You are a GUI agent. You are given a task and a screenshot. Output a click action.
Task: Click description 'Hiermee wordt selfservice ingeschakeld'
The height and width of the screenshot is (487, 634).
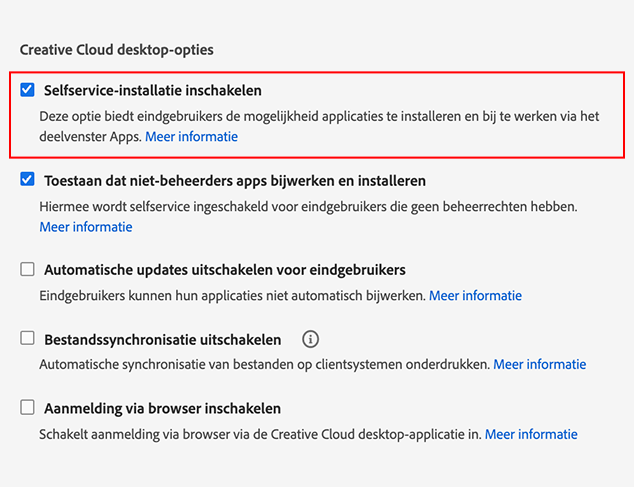pyautogui.click(x=308, y=207)
